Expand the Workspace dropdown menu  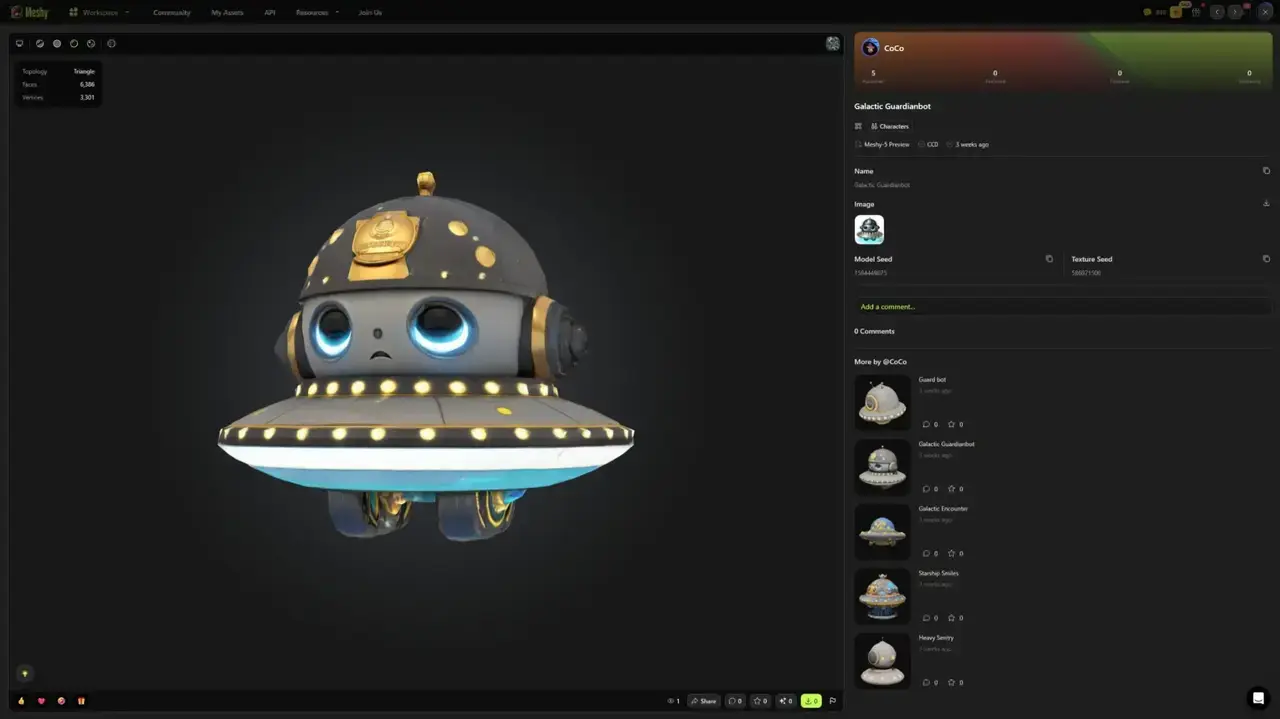click(x=98, y=12)
